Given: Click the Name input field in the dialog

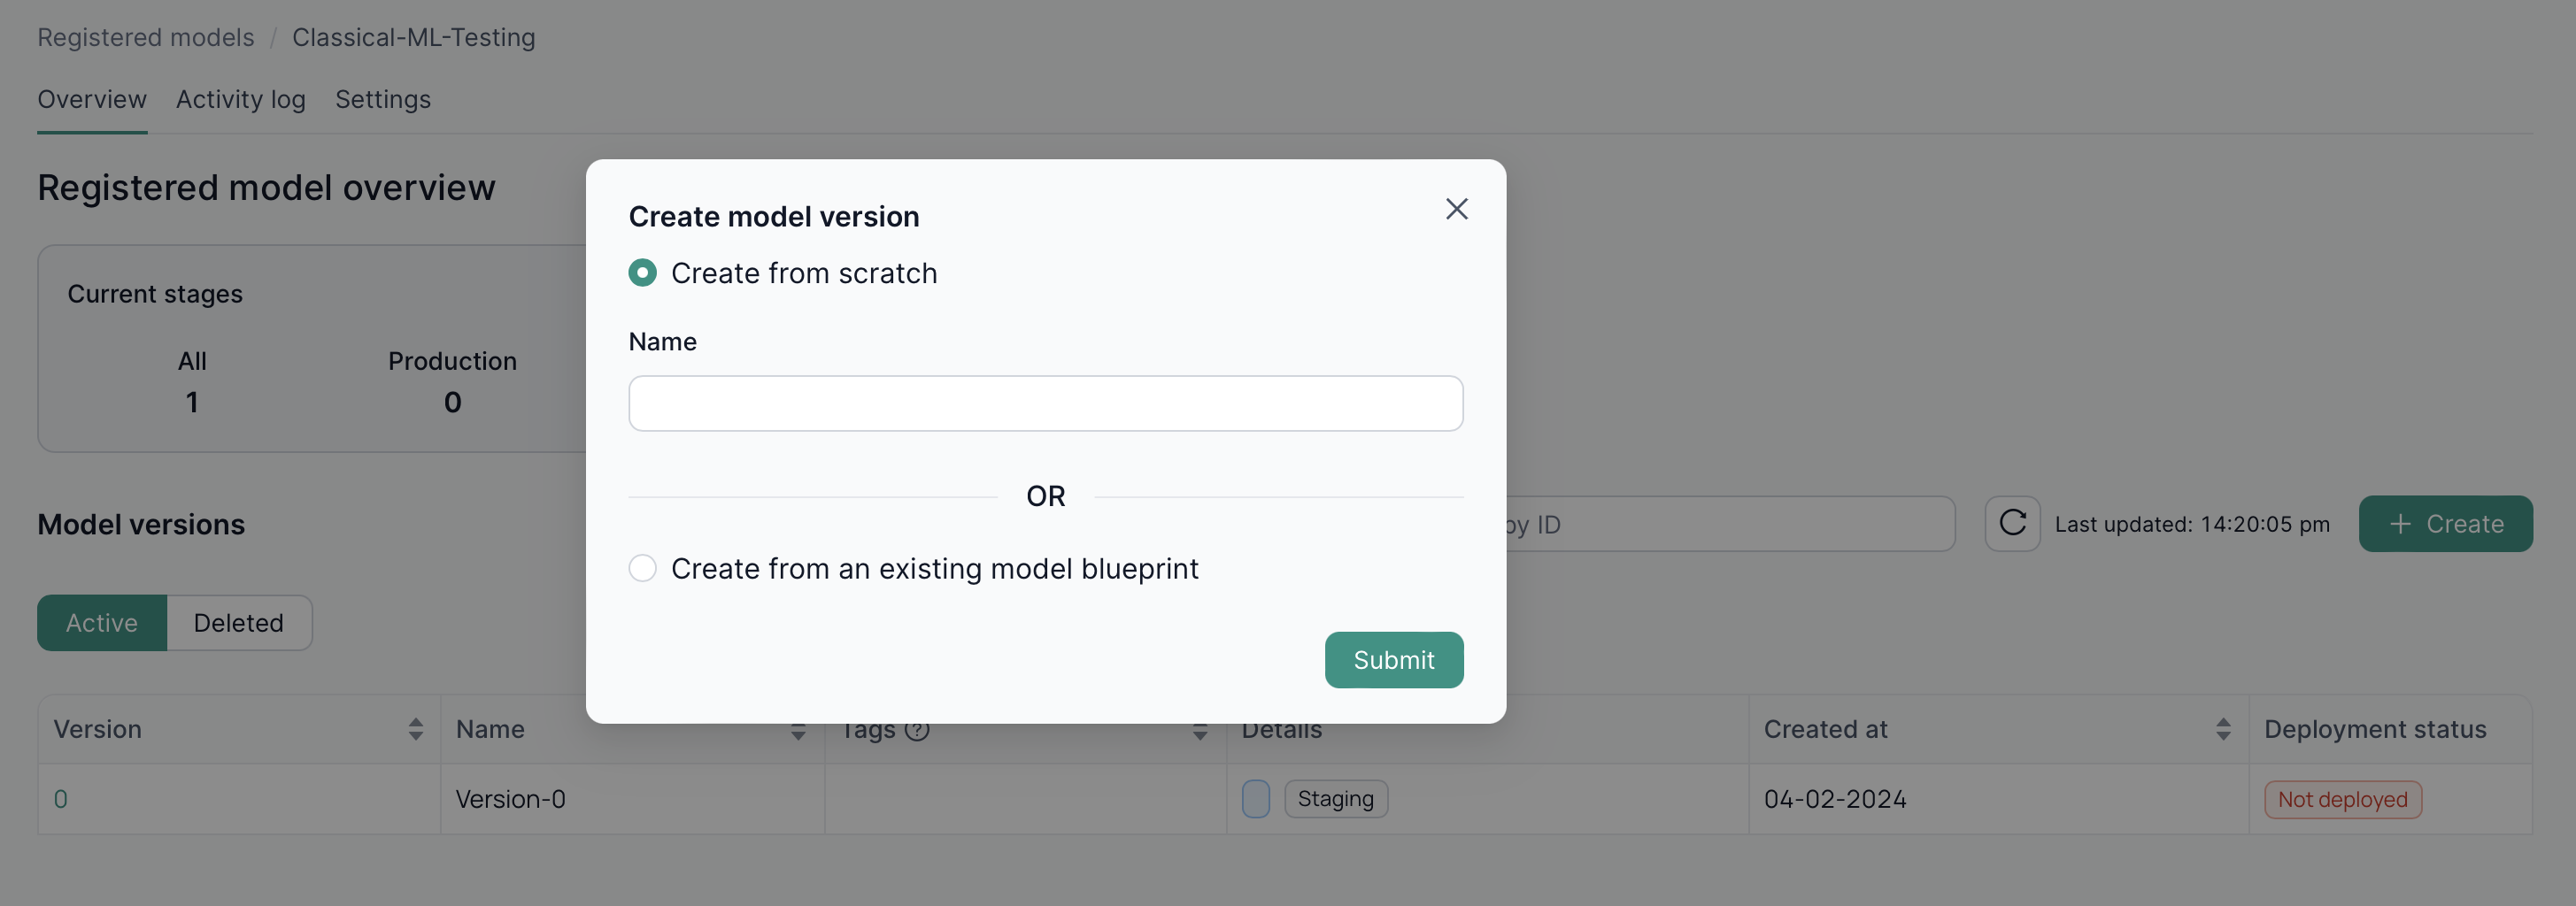Looking at the screenshot, I should pos(1045,403).
